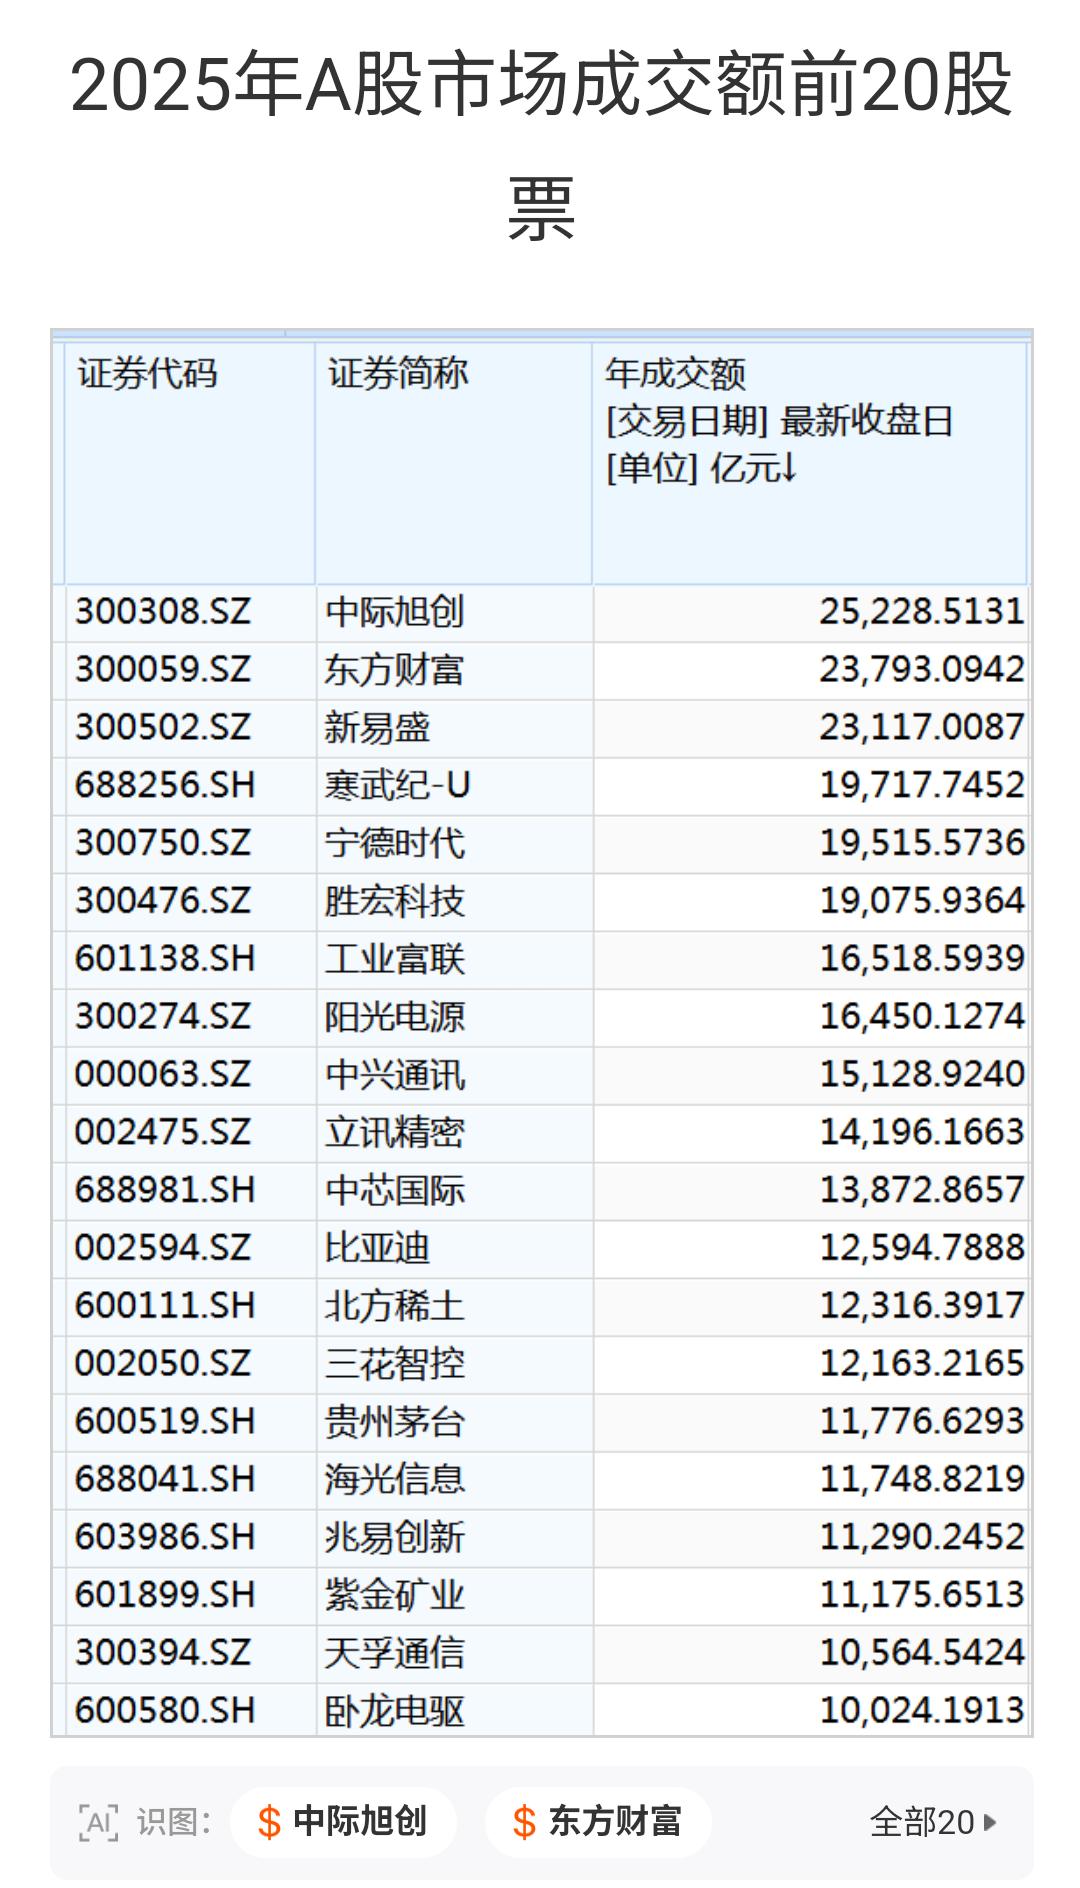This screenshot has width=1080, height=1888.
Task: Select the stock code 300750.SZ
Action: point(163,843)
